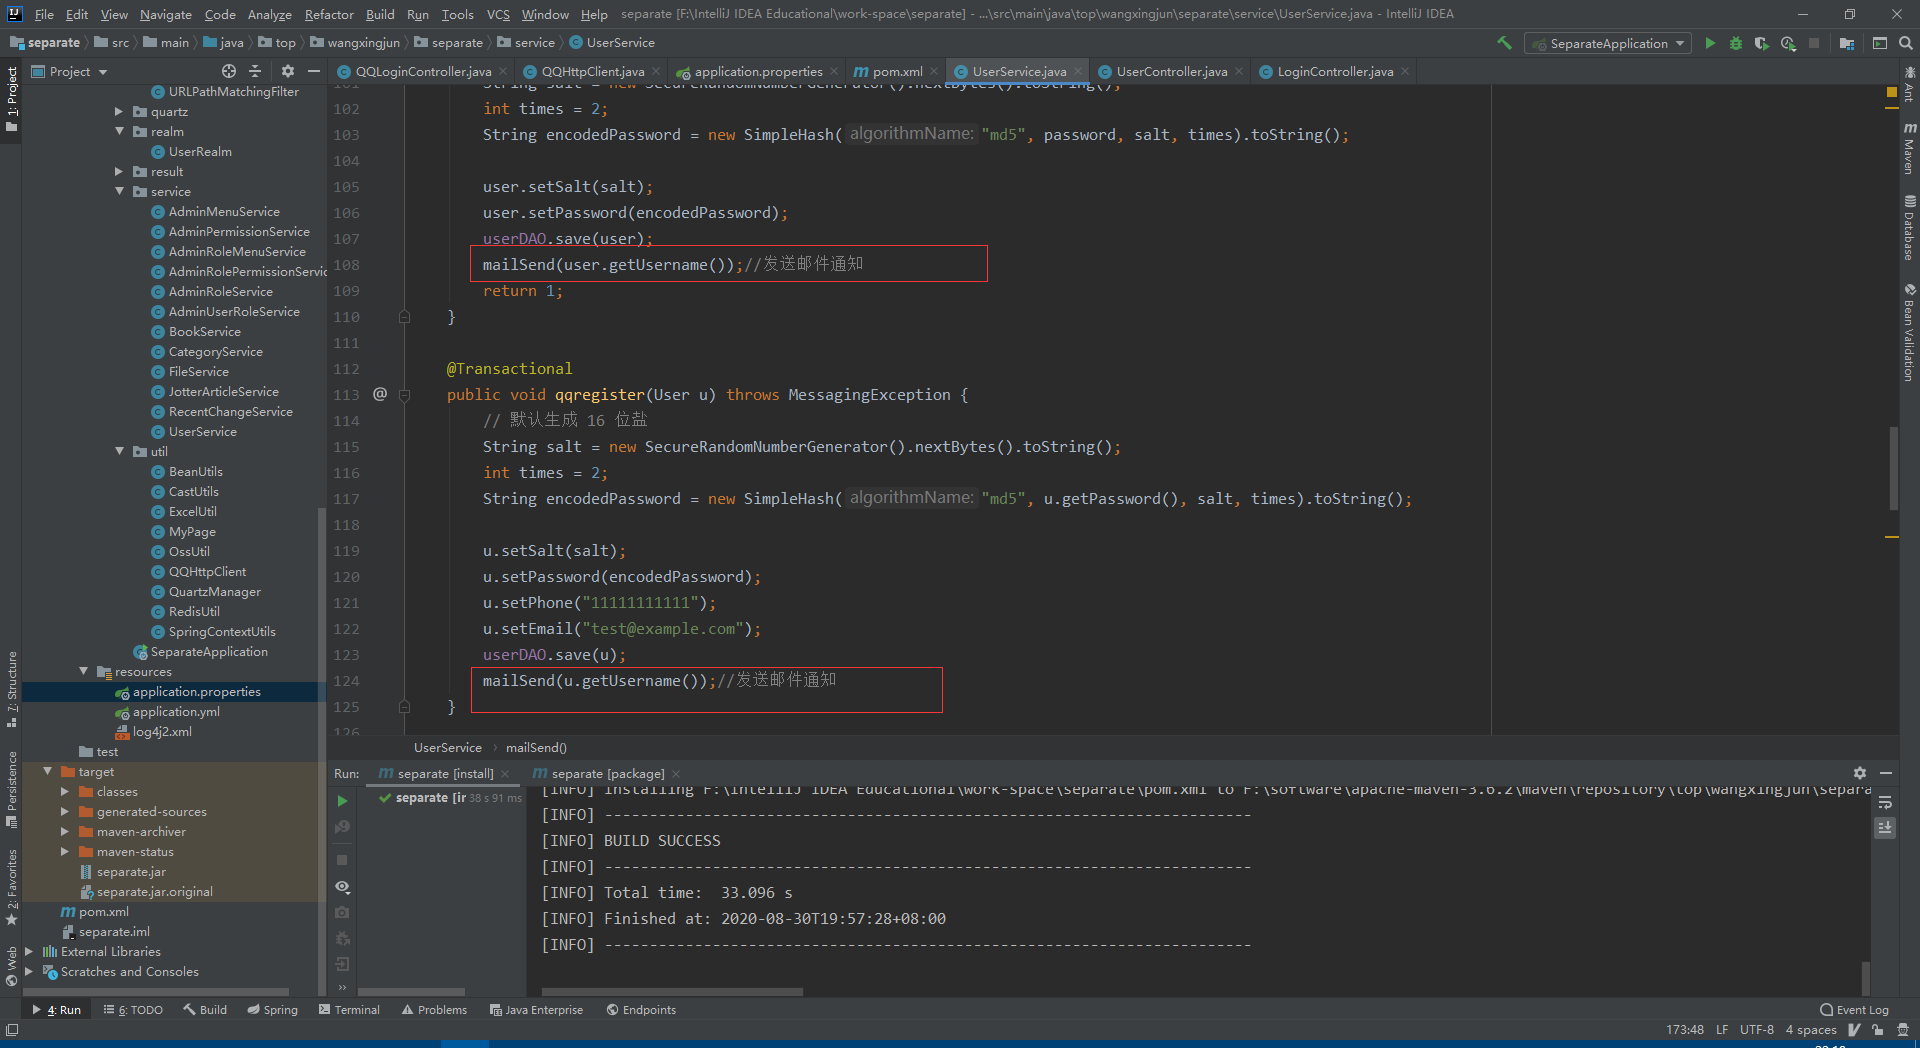The width and height of the screenshot is (1920, 1048).
Task: Open the Project view selector dropdown
Action: click(x=69, y=71)
